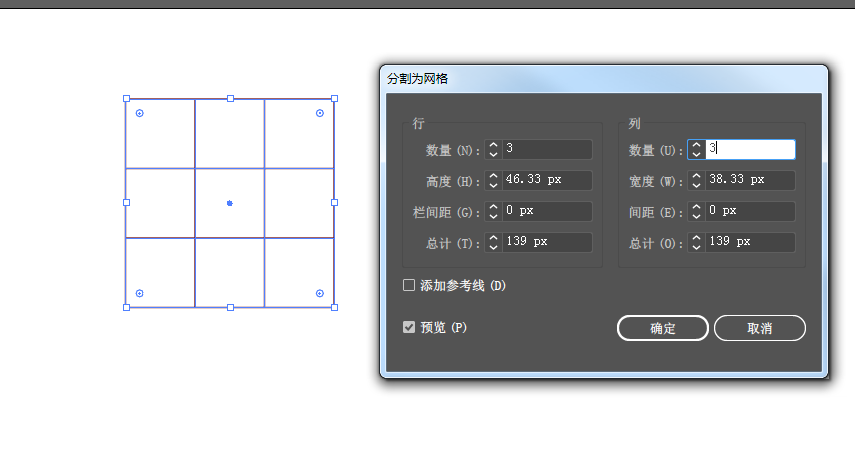
Task: Click the 取消 button
Action: pyautogui.click(x=760, y=328)
